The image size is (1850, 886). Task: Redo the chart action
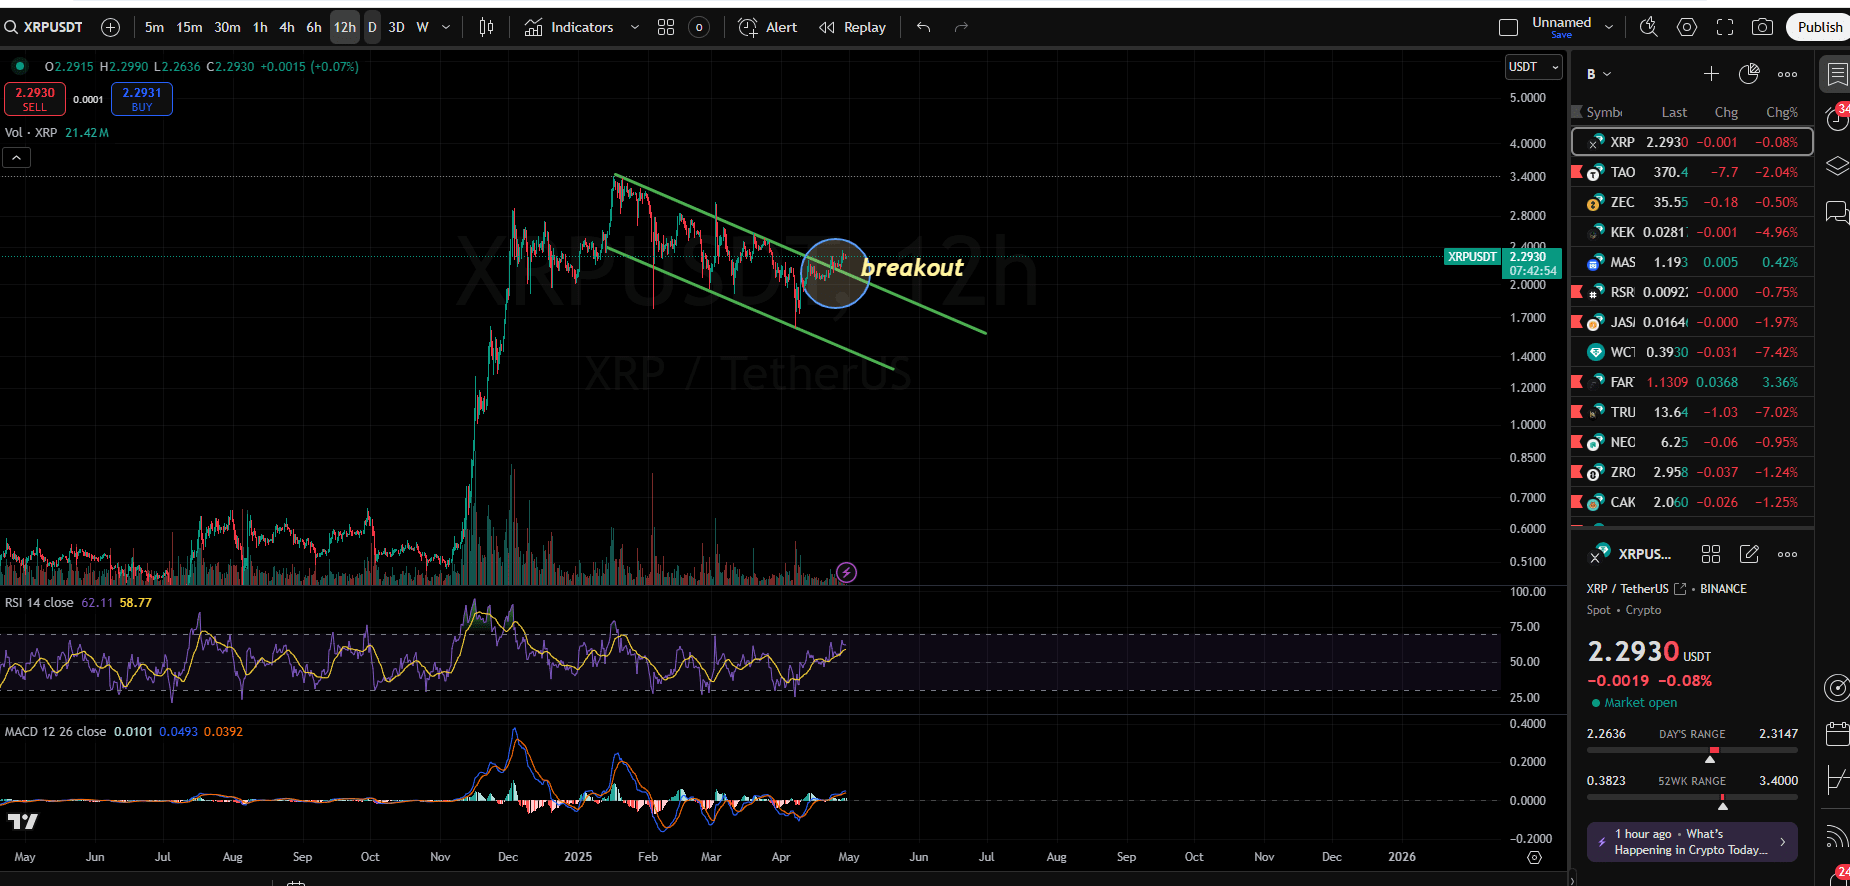[961, 27]
